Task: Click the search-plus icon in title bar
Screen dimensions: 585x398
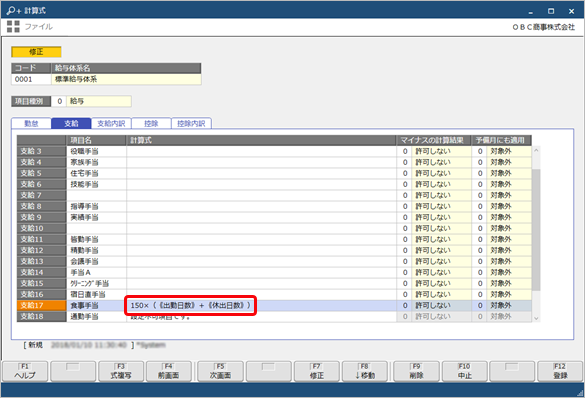Action: coord(14,10)
